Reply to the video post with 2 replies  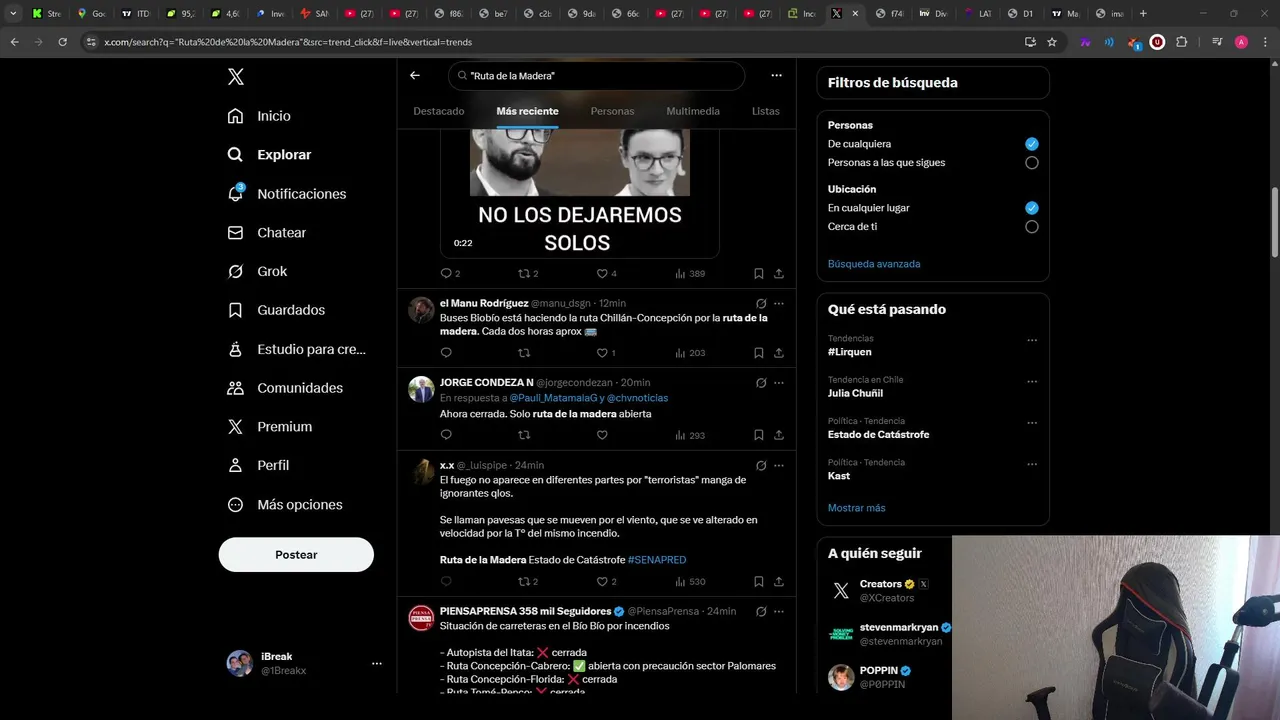(446, 273)
